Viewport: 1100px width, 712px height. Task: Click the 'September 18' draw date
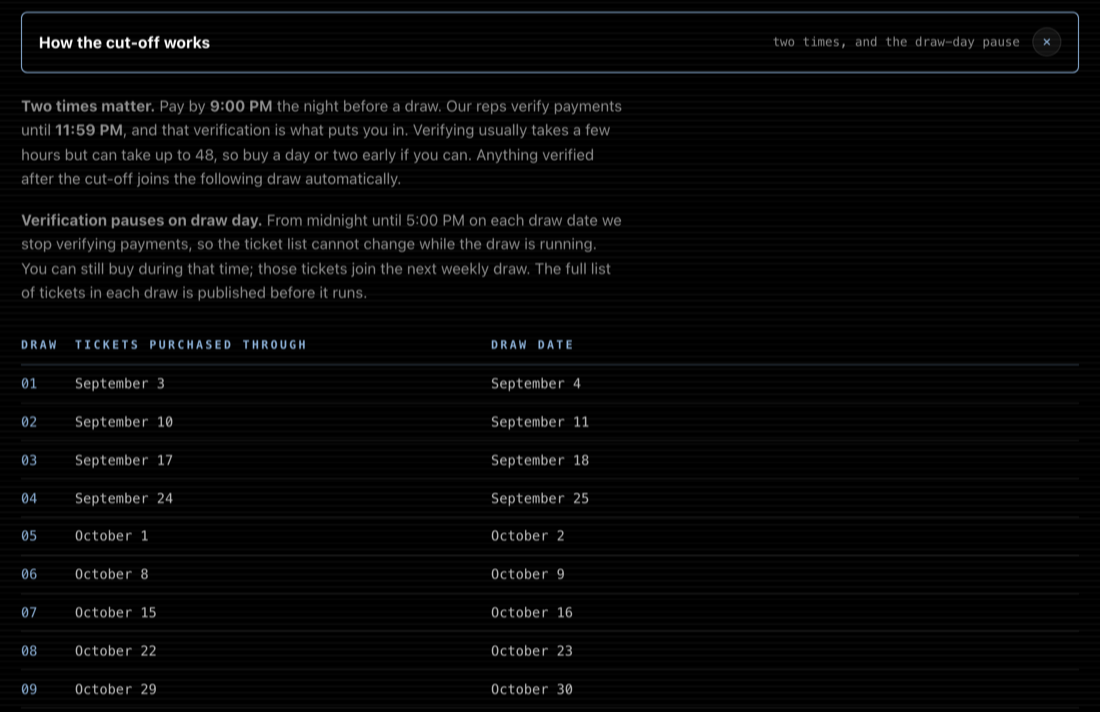(x=540, y=460)
